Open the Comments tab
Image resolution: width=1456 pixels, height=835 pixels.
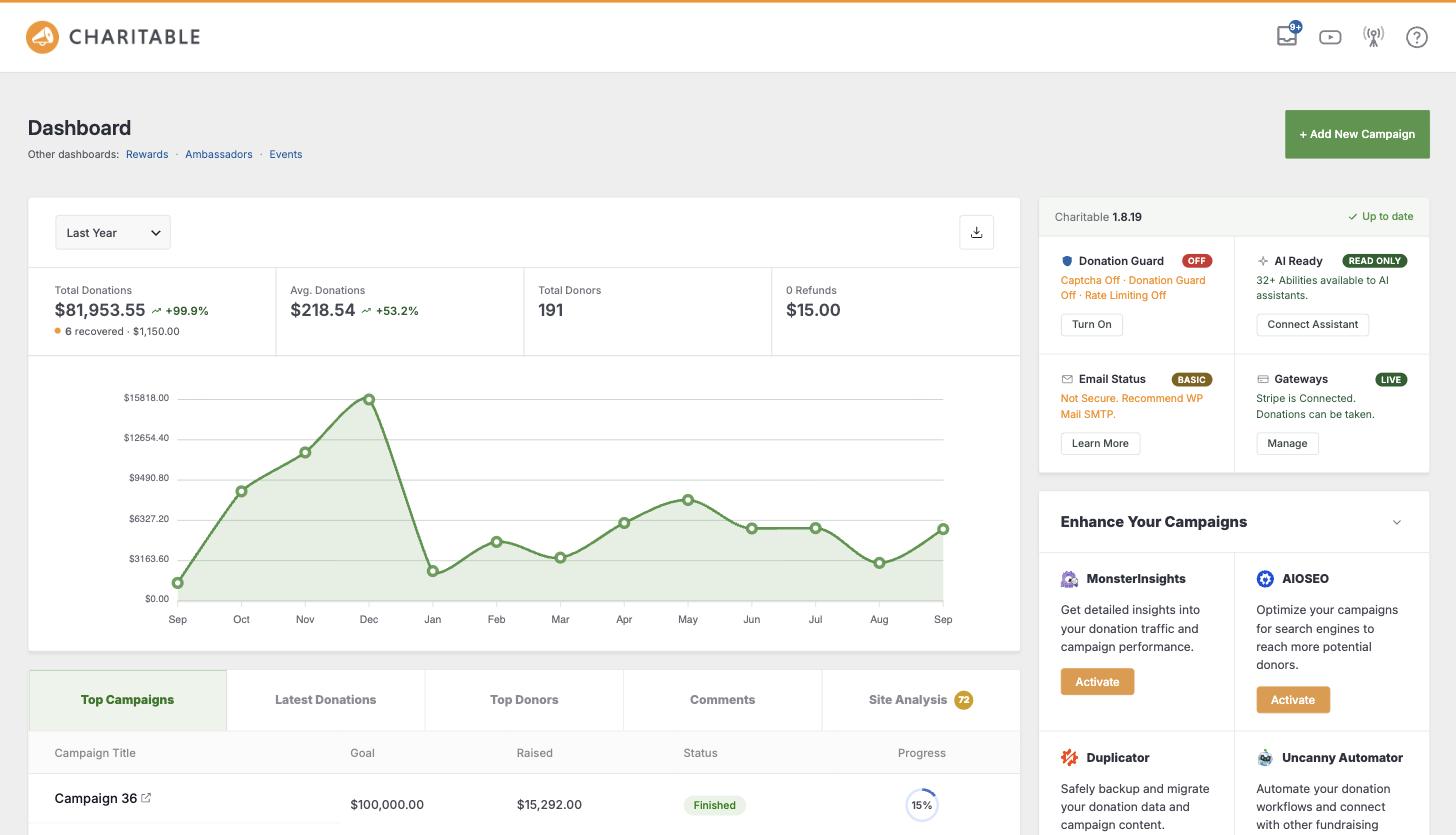click(x=722, y=700)
